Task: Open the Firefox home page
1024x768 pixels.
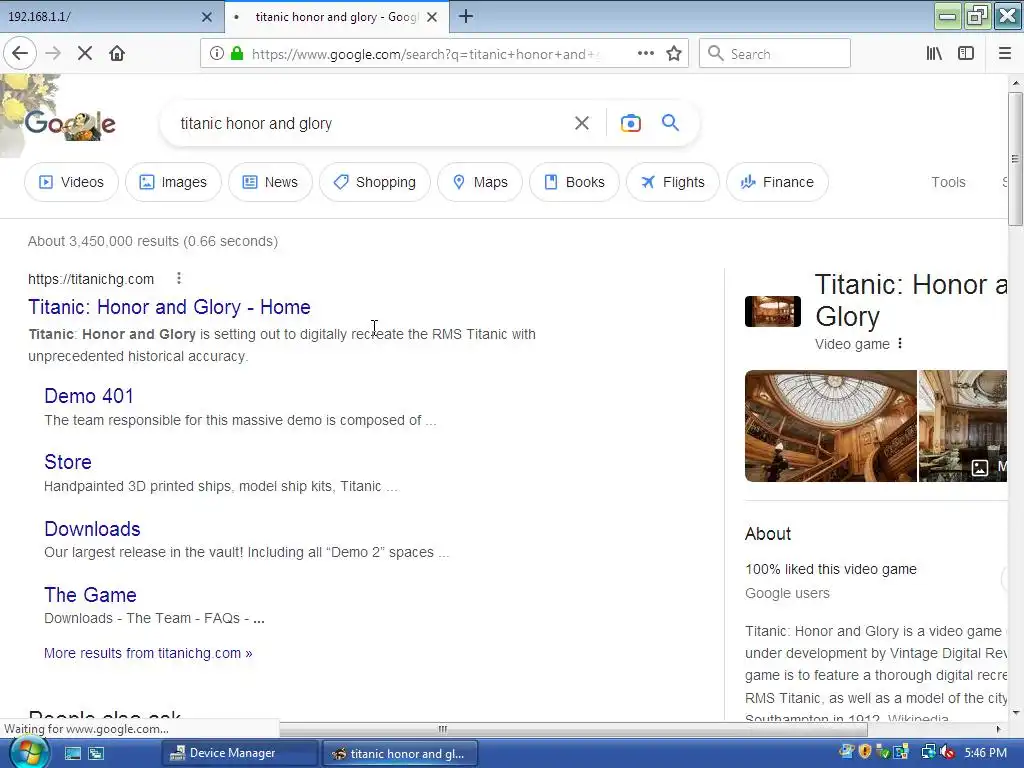Action: [x=117, y=53]
